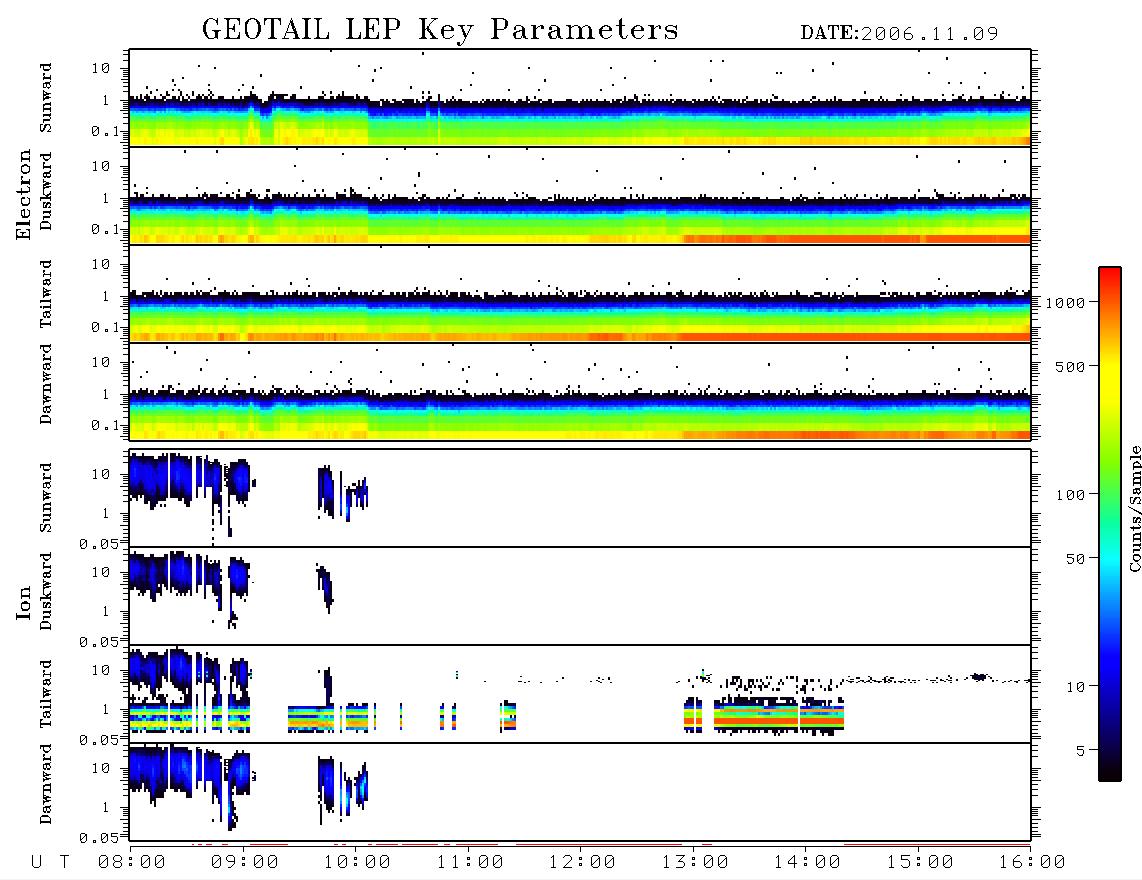Screen dimensions: 1142x880
Task: Click the Electron Duskward panel label
Action: [x=46, y=192]
